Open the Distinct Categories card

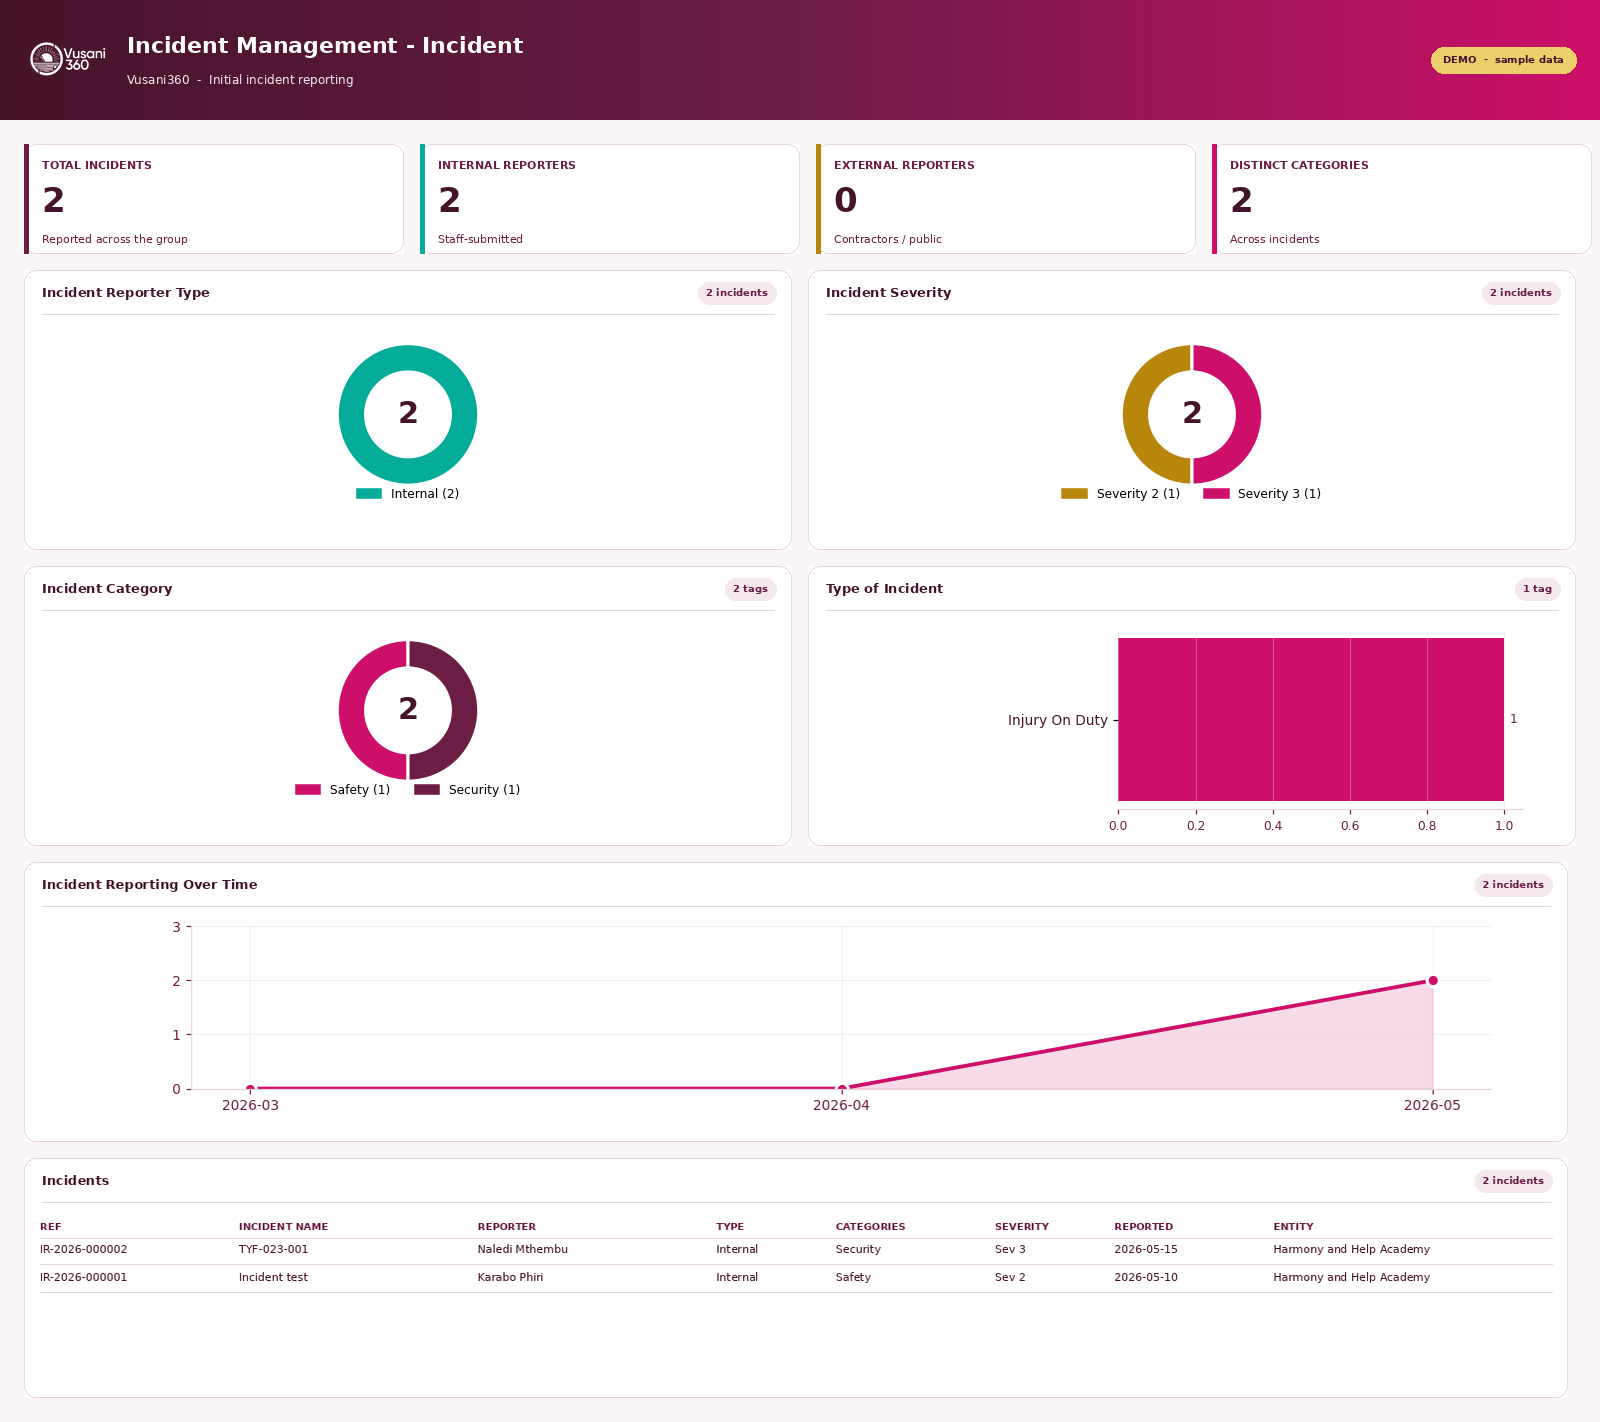click(x=1402, y=199)
